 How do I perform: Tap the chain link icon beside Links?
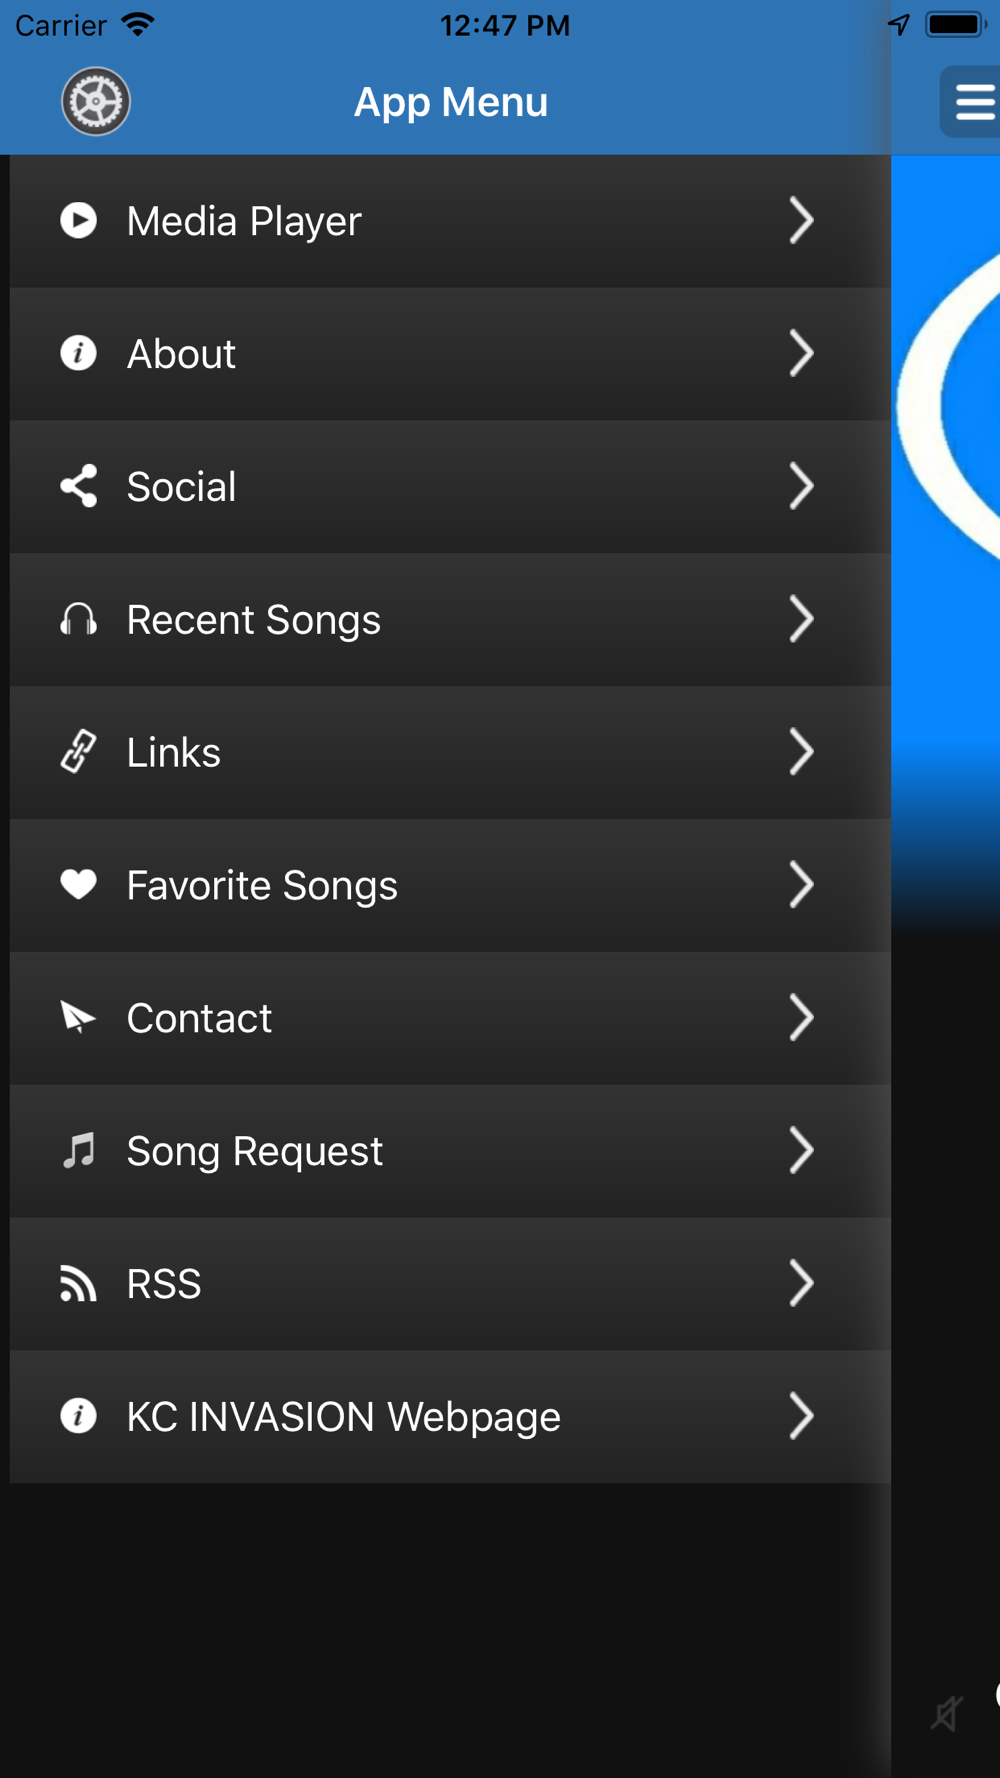coord(78,751)
